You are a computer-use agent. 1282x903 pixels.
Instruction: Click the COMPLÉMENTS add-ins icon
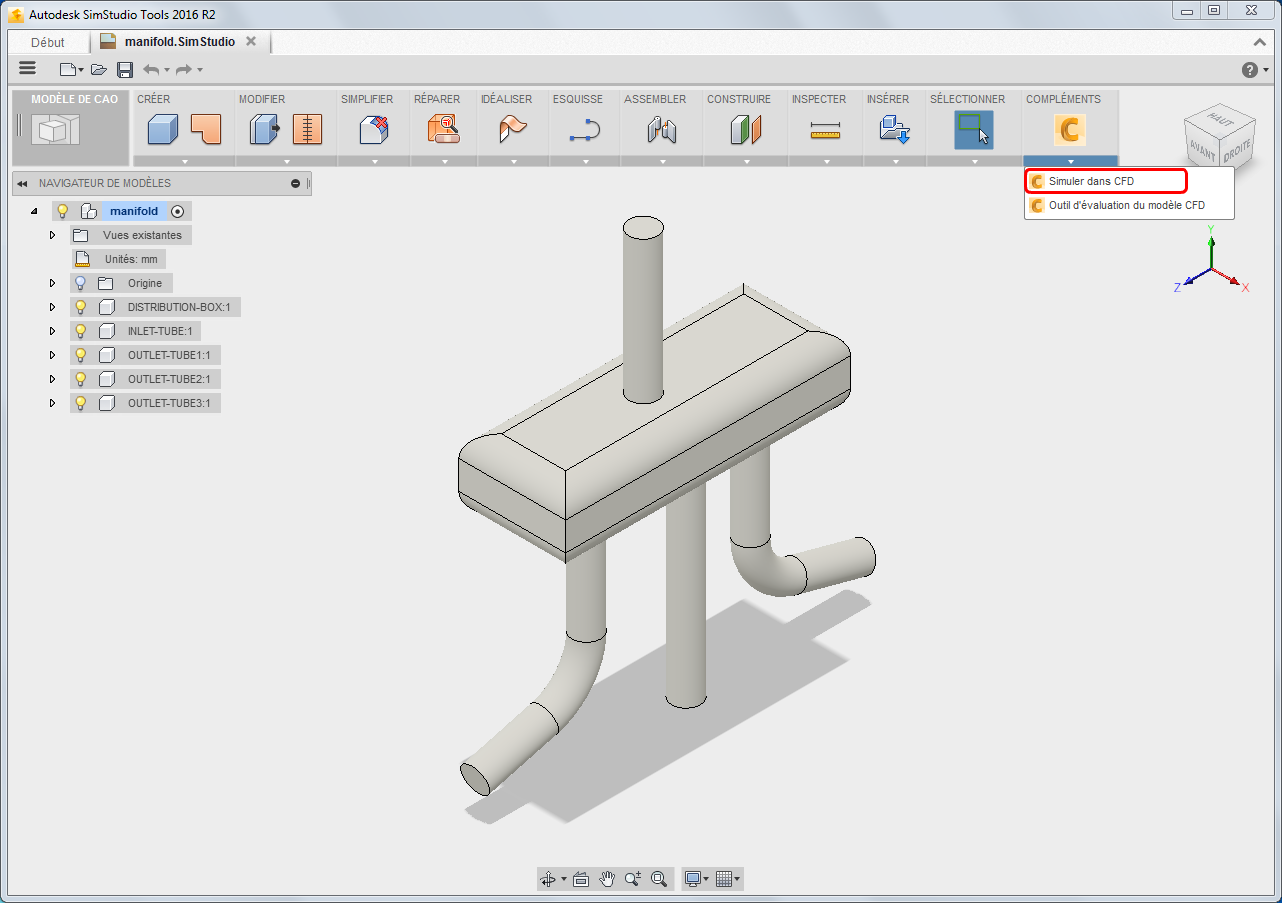(x=1070, y=129)
